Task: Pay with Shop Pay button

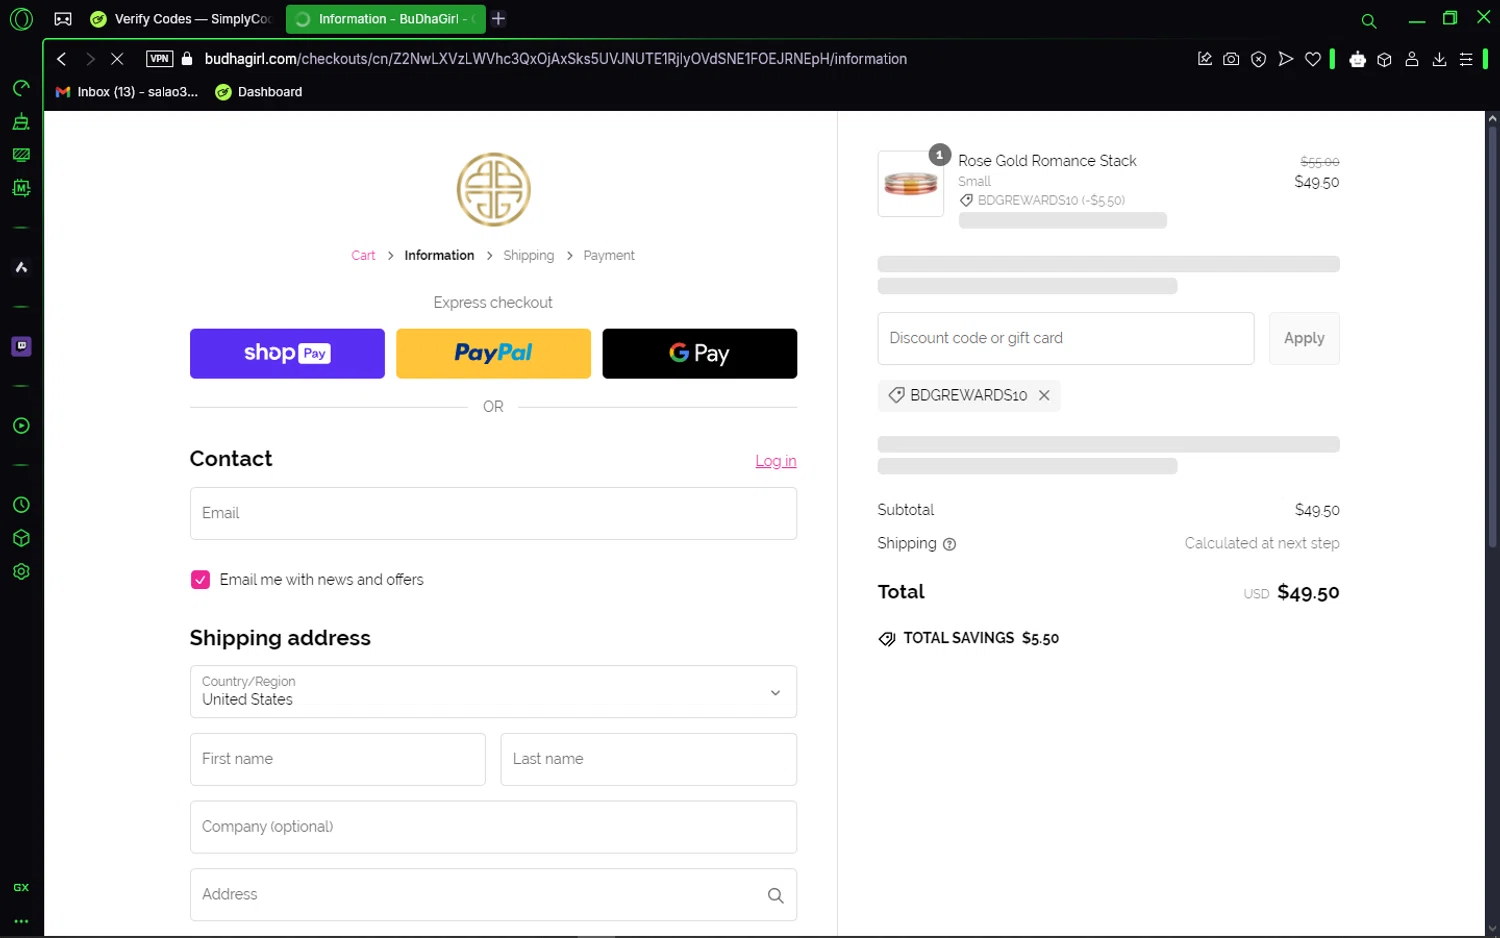Action: click(x=287, y=354)
